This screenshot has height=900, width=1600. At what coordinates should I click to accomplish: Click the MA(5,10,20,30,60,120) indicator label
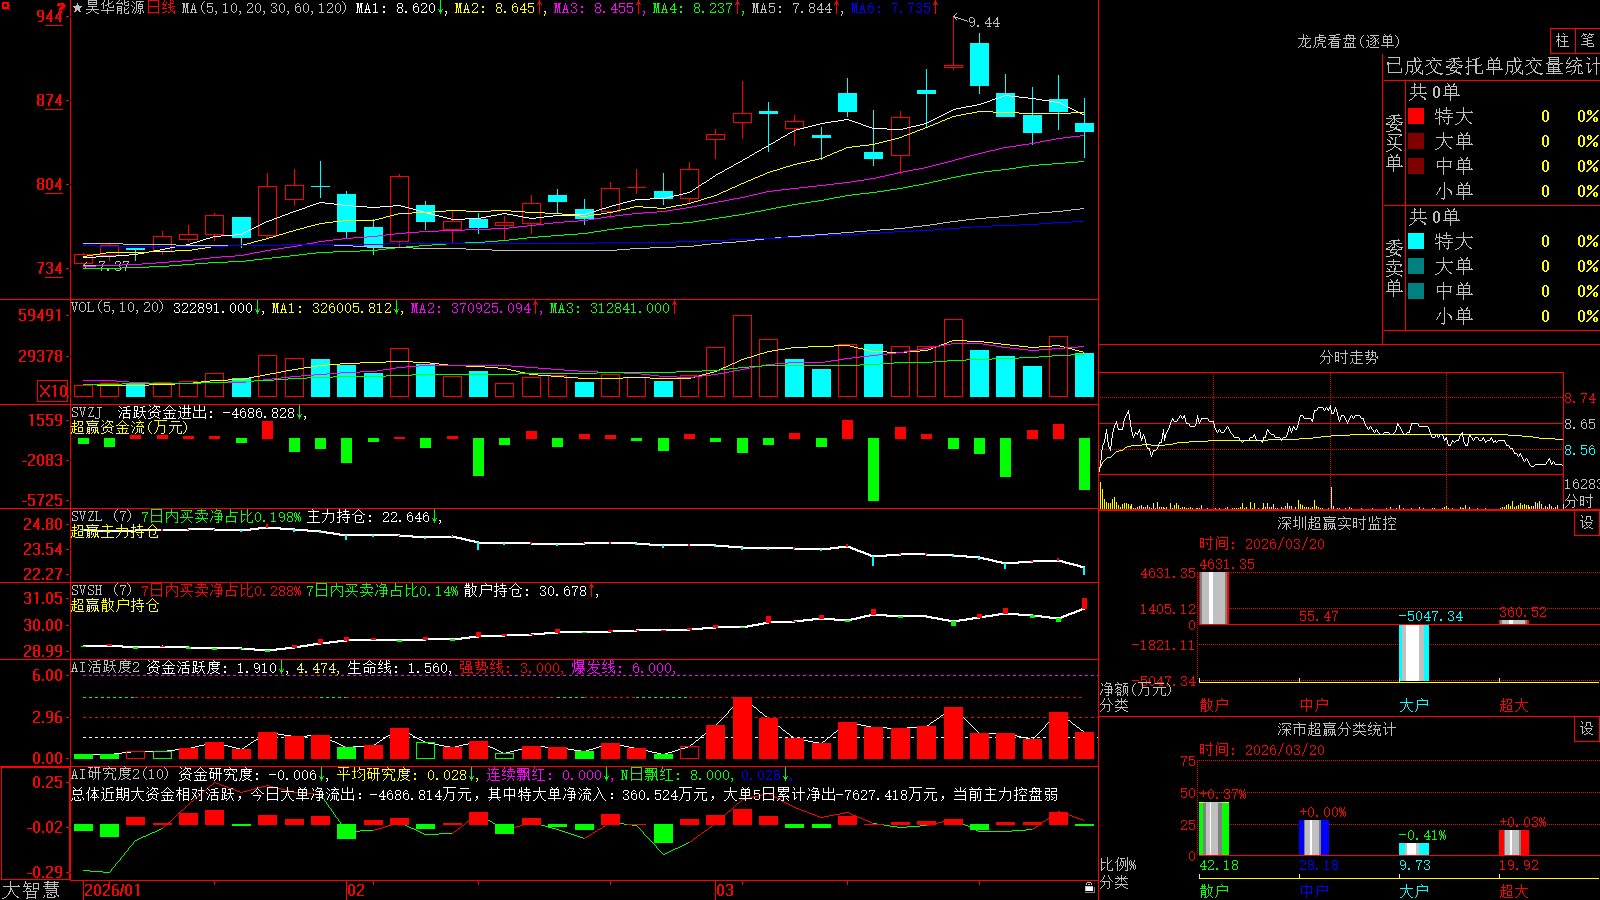coord(265,8)
